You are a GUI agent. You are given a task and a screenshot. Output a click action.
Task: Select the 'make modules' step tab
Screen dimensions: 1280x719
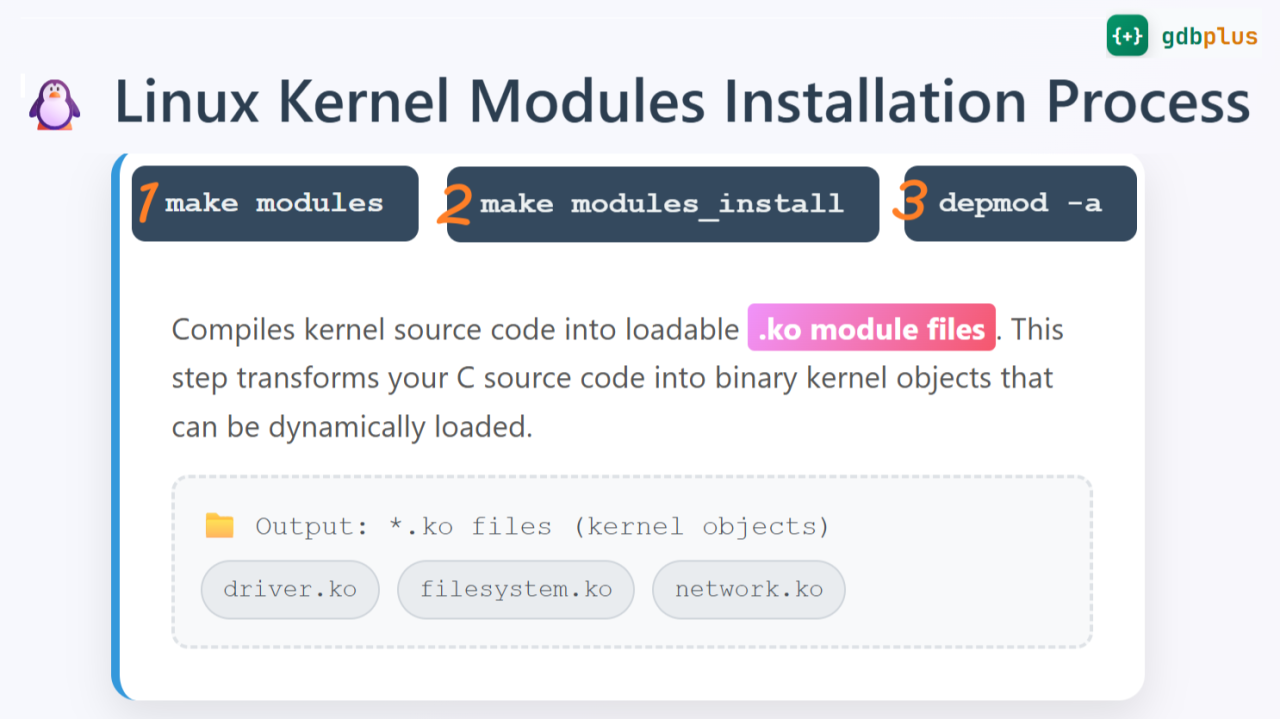tap(275, 204)
